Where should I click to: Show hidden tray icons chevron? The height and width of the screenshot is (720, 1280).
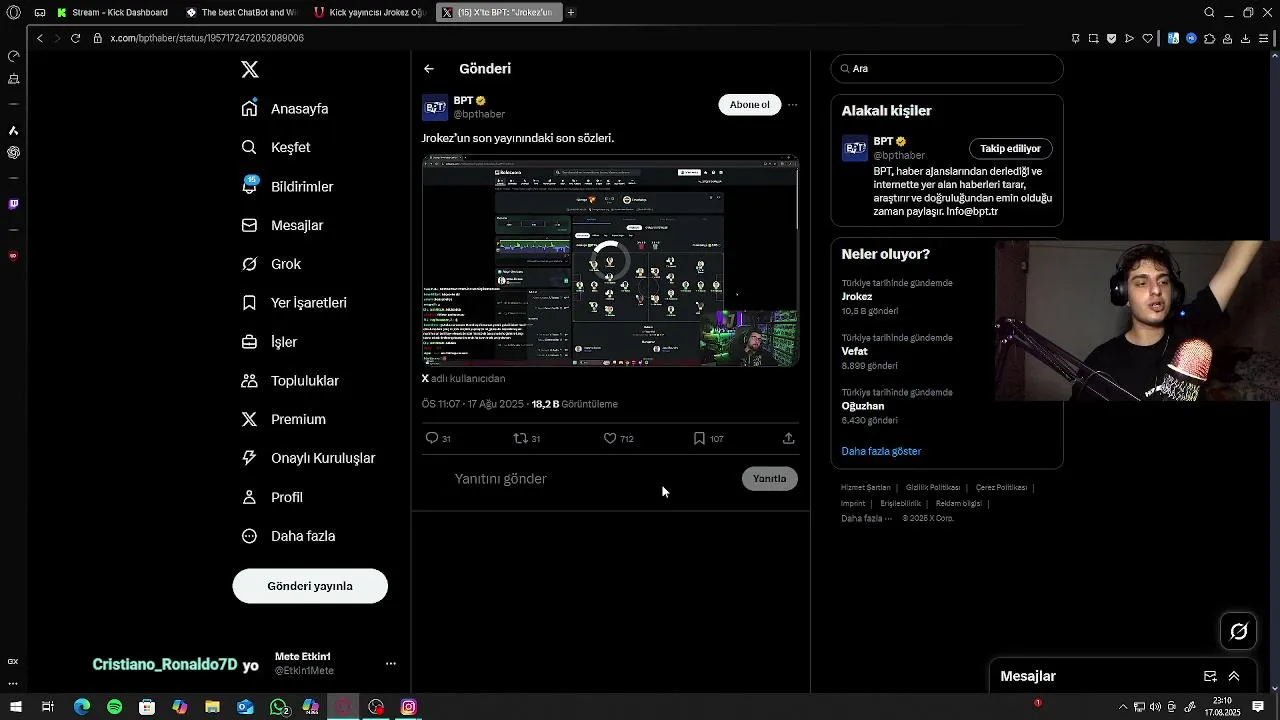(x=1123, y=707)
